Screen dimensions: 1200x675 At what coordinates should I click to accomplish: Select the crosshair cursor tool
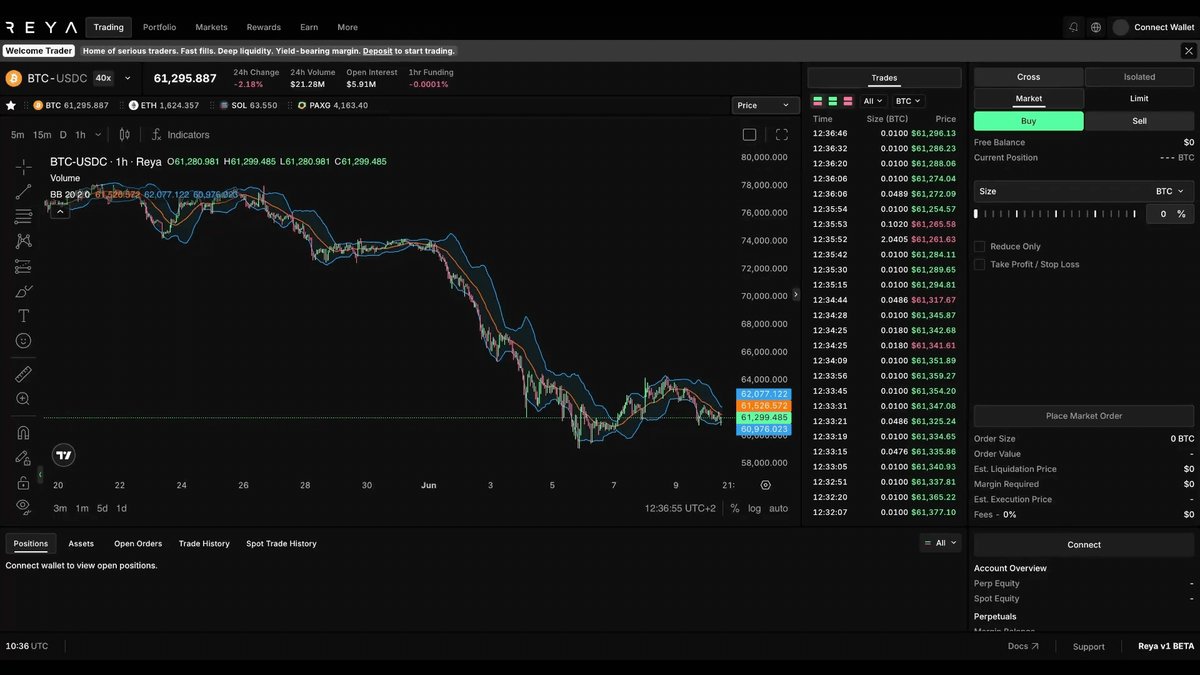pyautogui.click(x=23, y=167)
